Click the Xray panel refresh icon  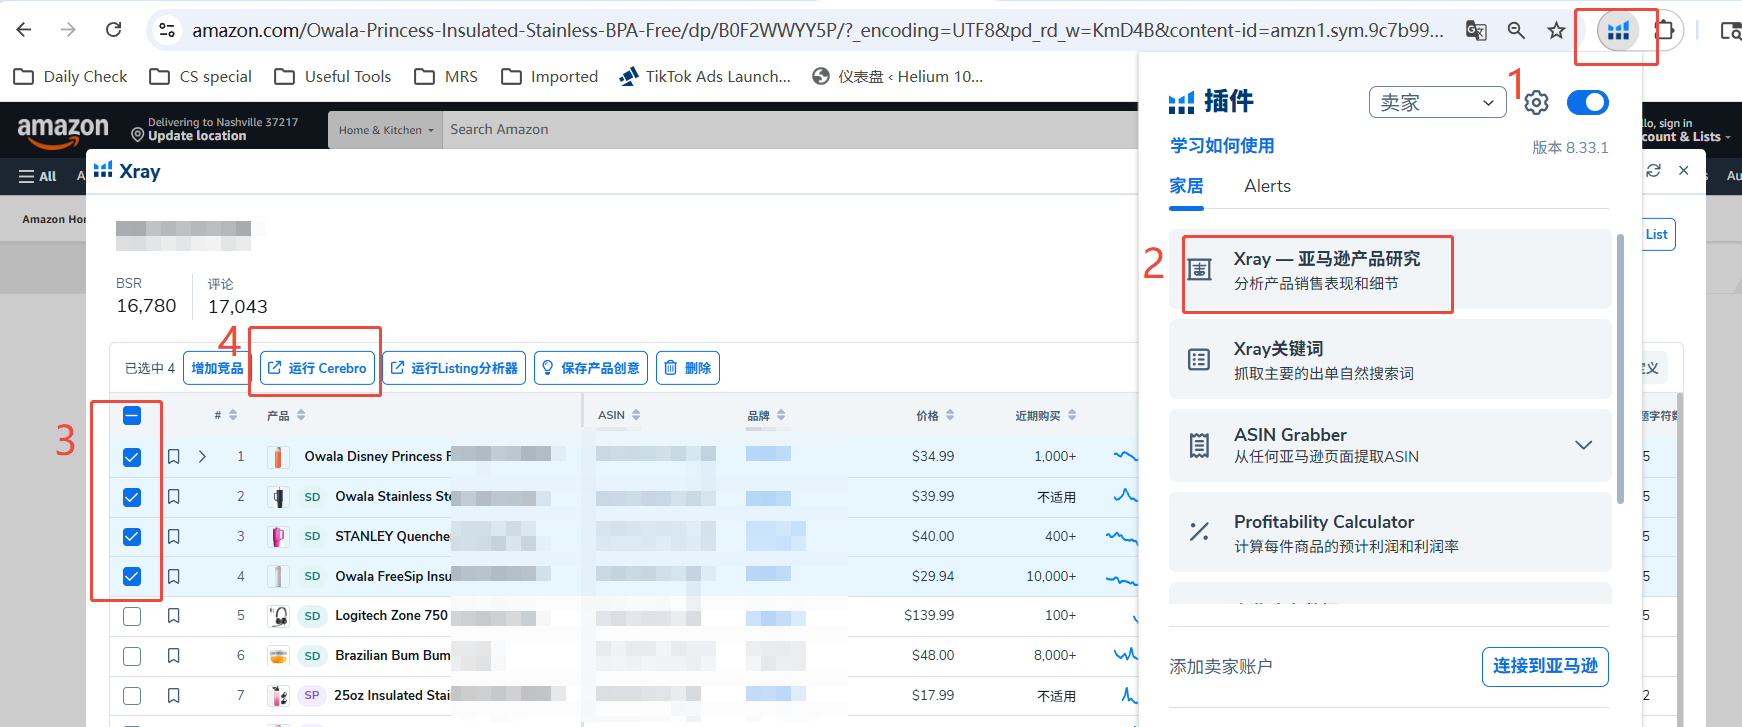tap(1654, 171)
